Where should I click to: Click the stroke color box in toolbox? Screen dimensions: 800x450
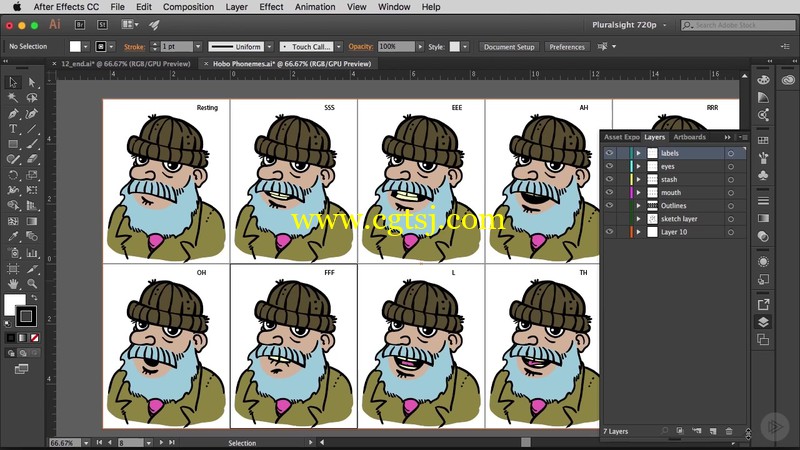[x=26, y=316]
